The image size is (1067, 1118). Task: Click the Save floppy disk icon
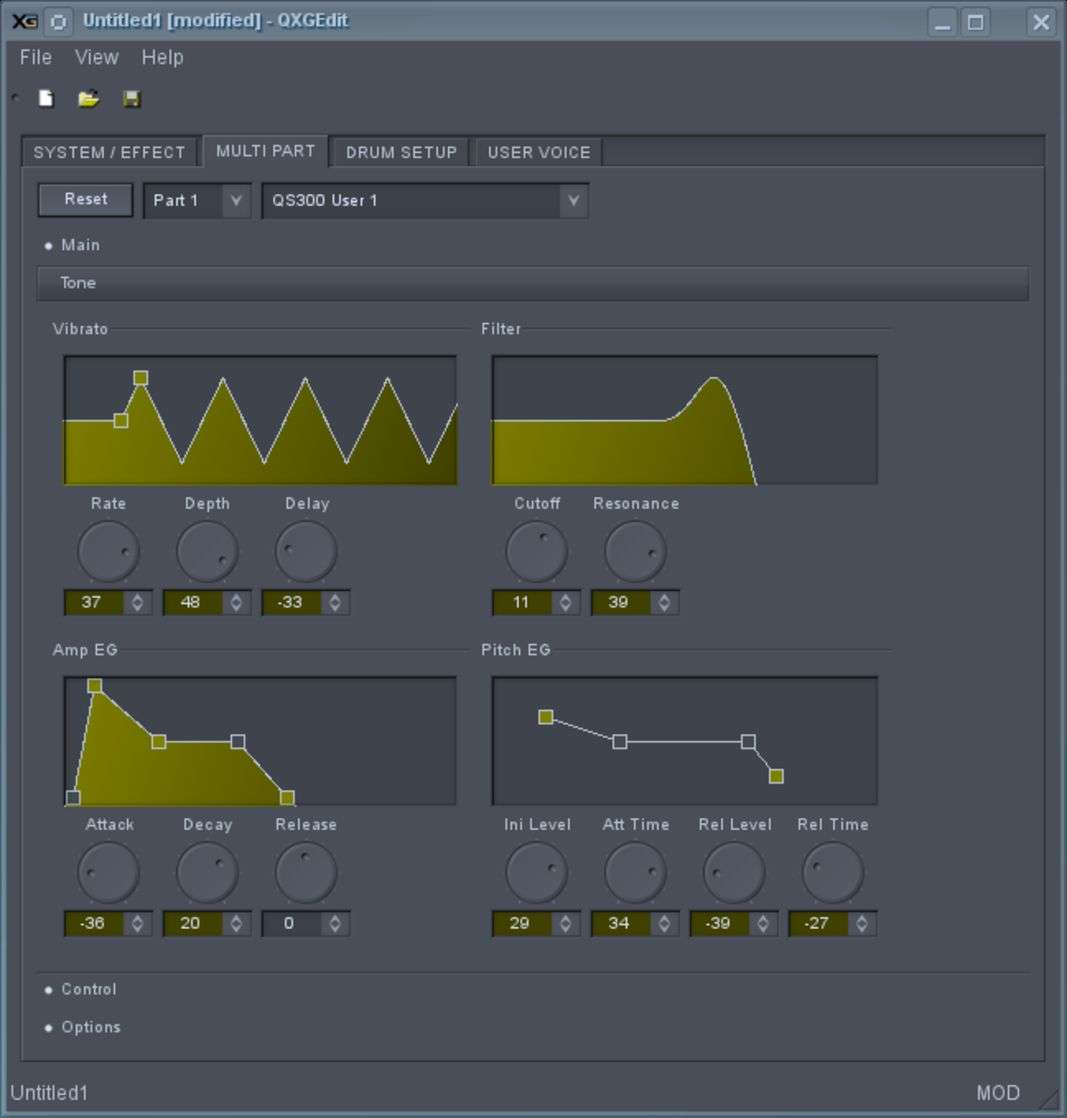click(132, 98)
